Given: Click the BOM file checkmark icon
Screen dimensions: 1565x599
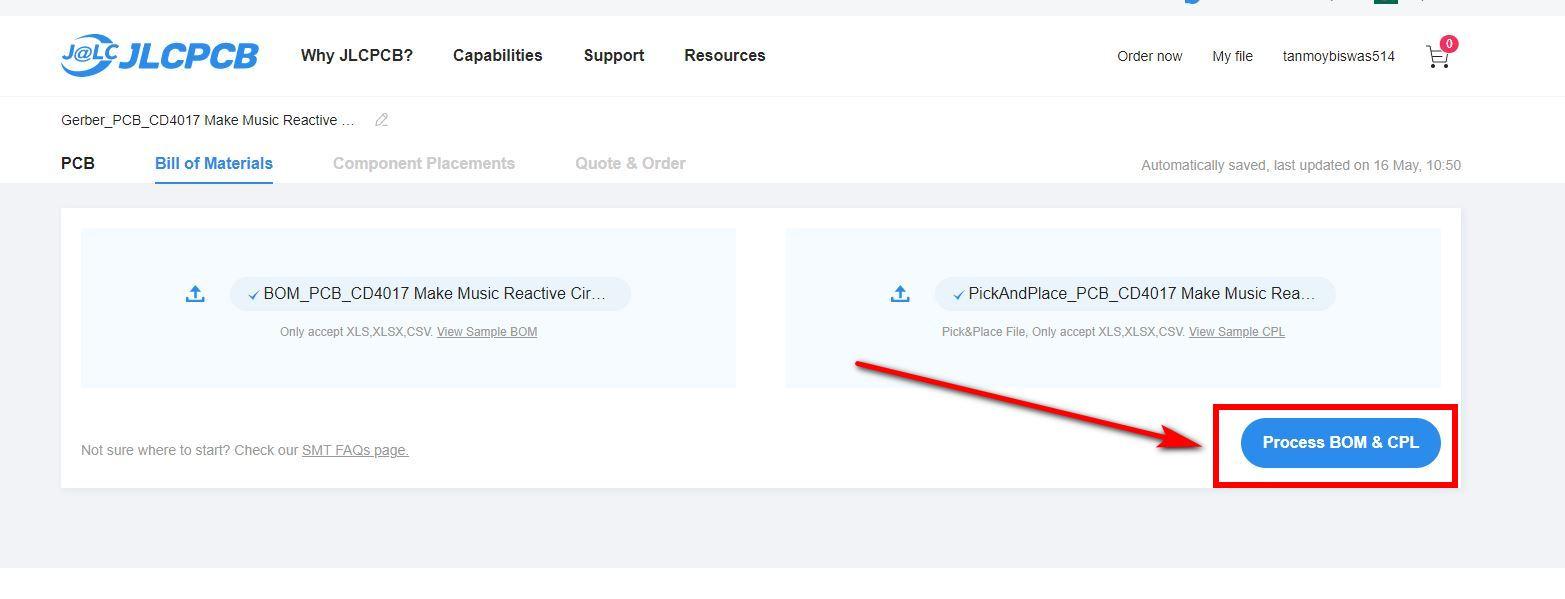Looking at the screenshot, I should click(254, 295).
